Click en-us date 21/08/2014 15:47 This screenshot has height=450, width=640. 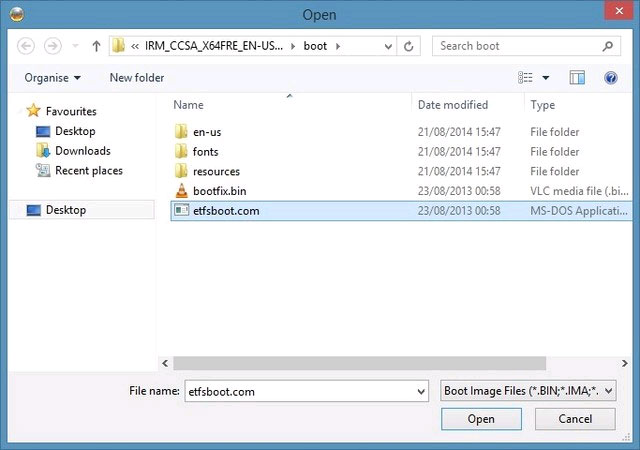[x=459, y=132]
